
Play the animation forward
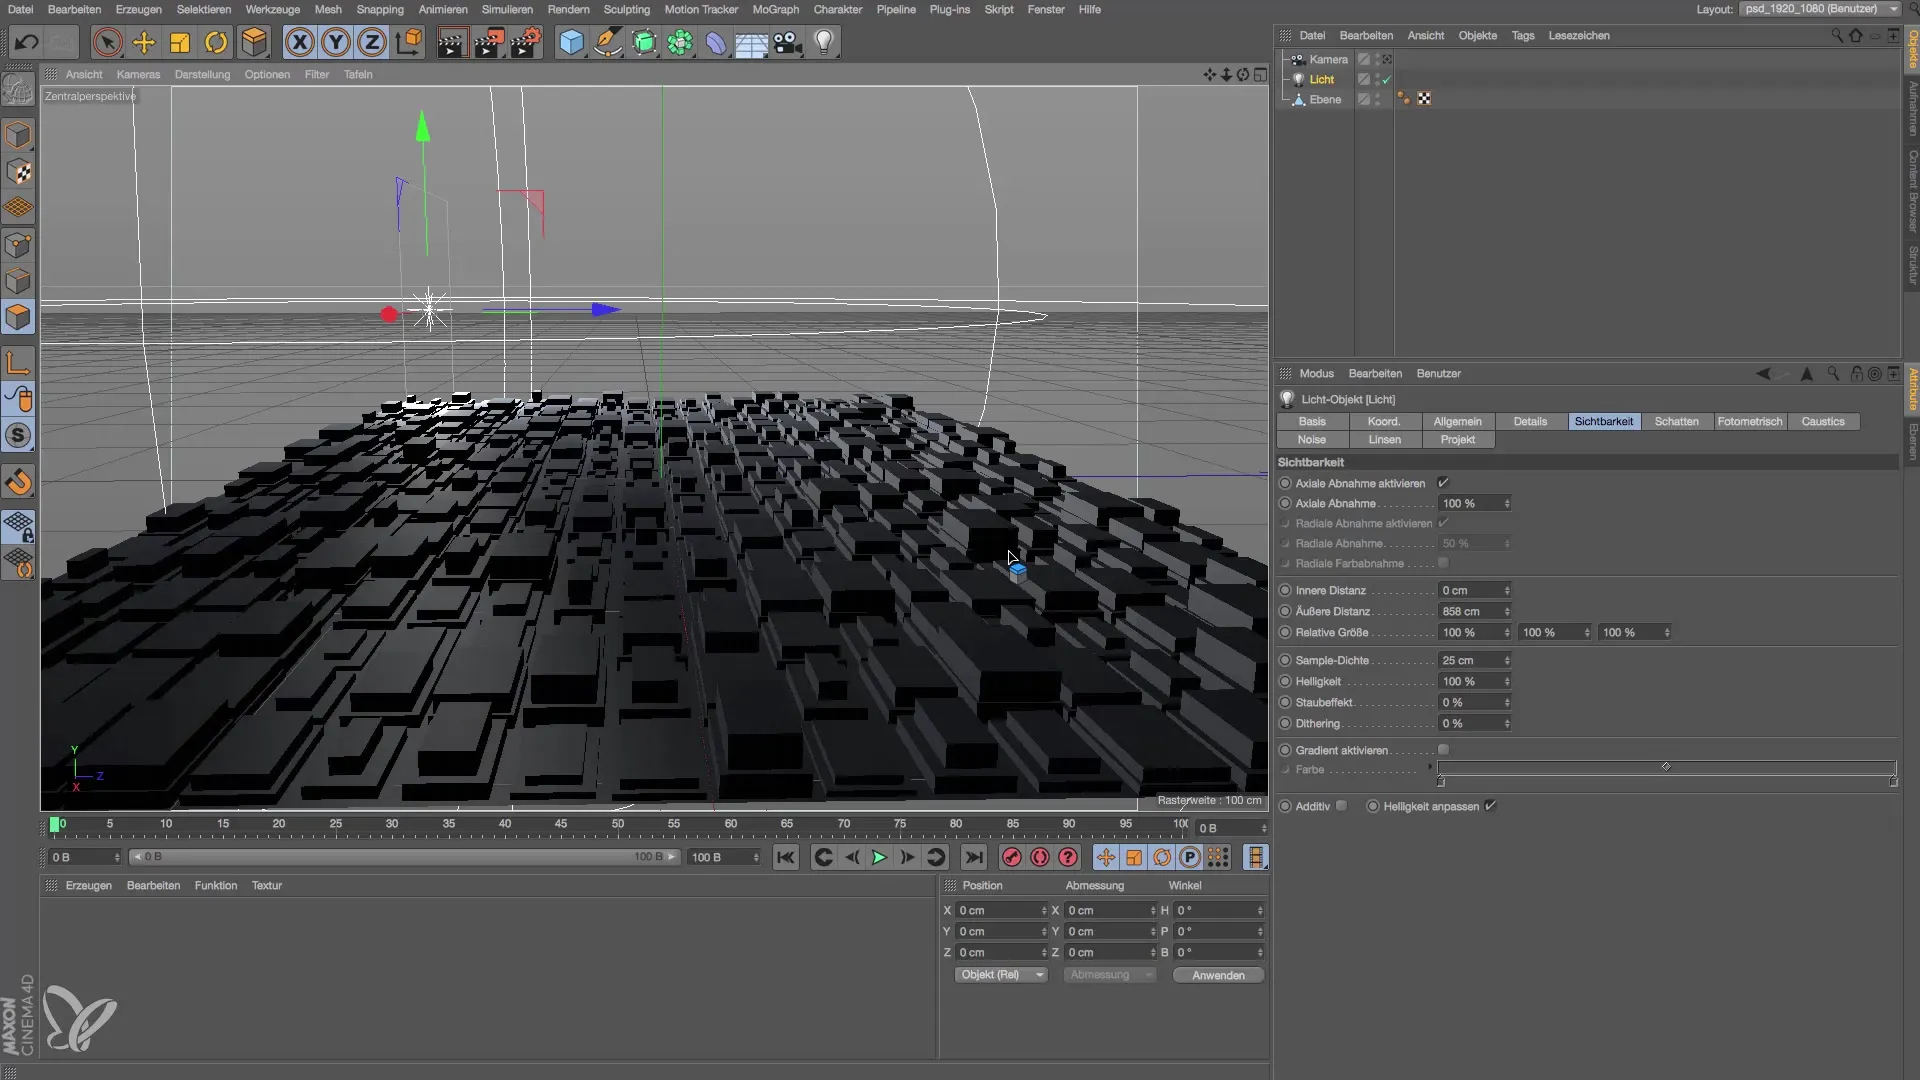(x=879, y=857)
